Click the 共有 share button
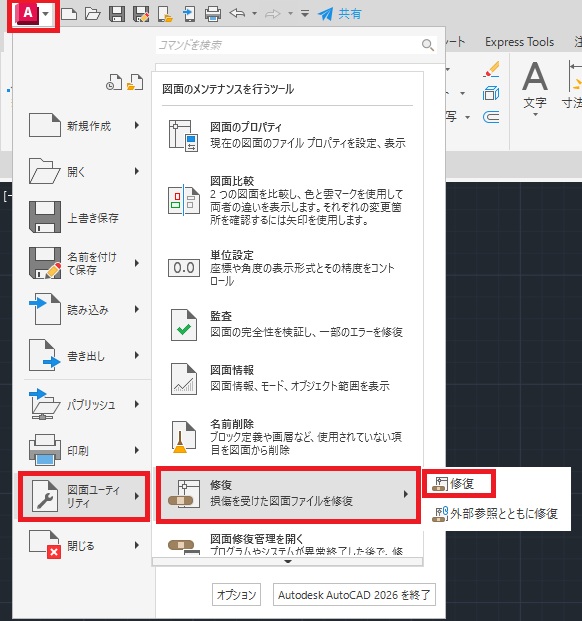This screenshot has width=582, height=621. (340, 14)
